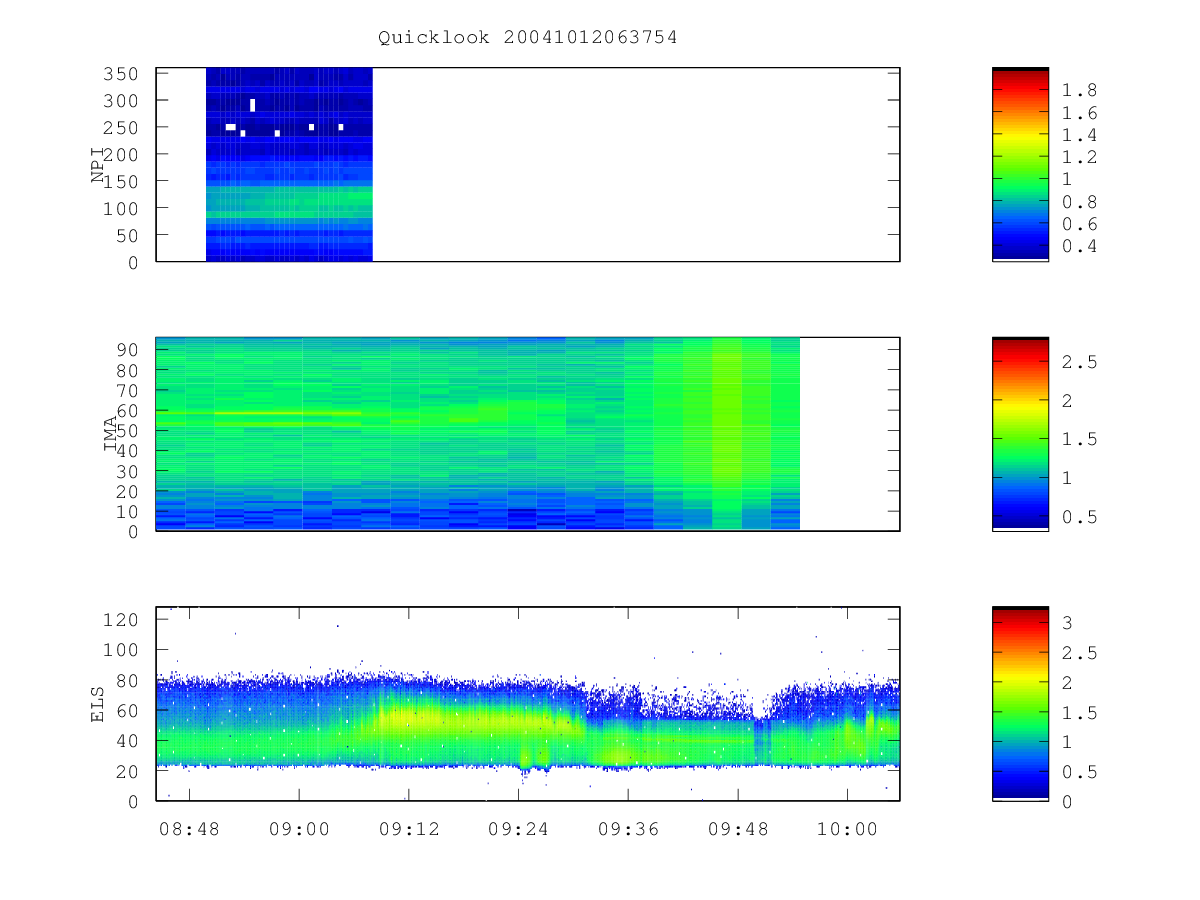Click the 09:24 time tick label
The image size is (1200, 900).
518,830
